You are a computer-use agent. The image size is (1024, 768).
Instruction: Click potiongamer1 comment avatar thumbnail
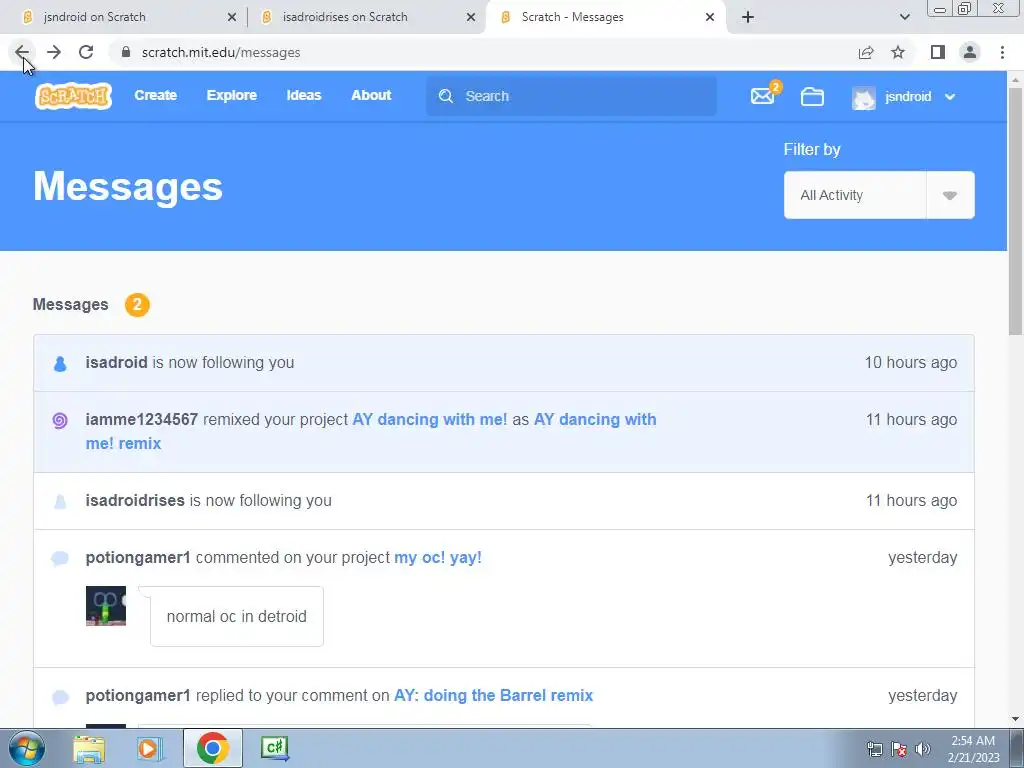106,606
